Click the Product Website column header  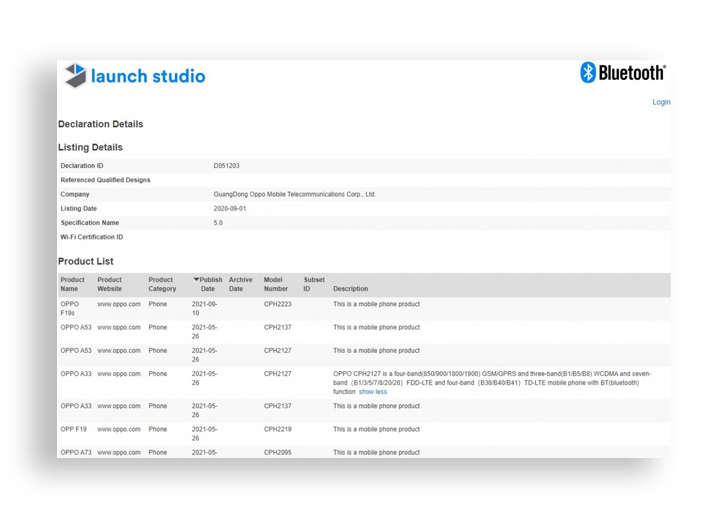pyautogui.click(x=110, y=284)
